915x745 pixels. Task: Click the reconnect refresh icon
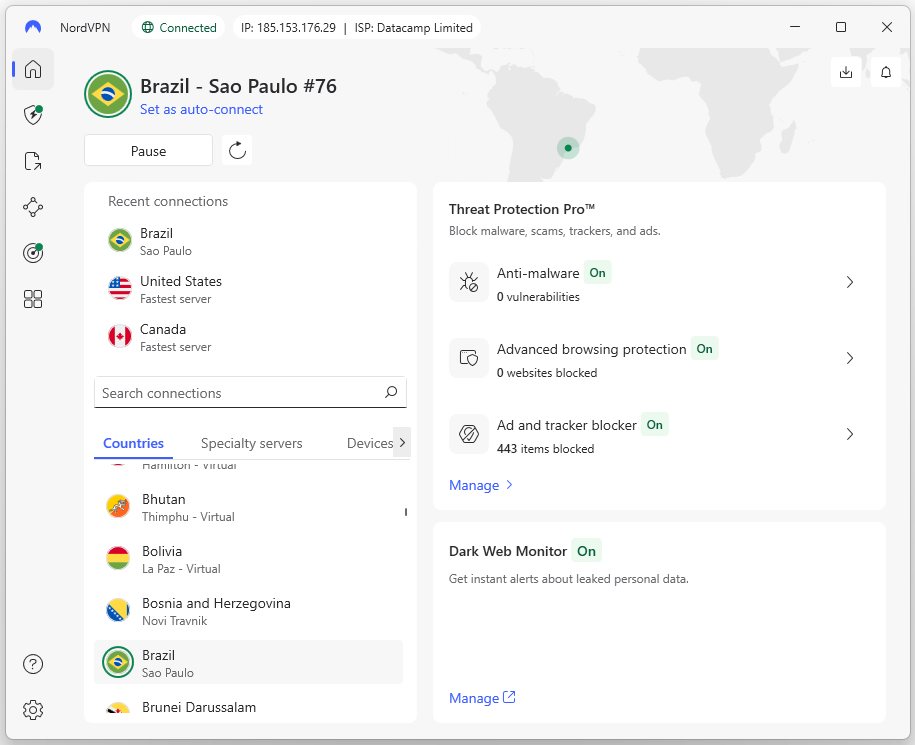[x=237, y=151]
